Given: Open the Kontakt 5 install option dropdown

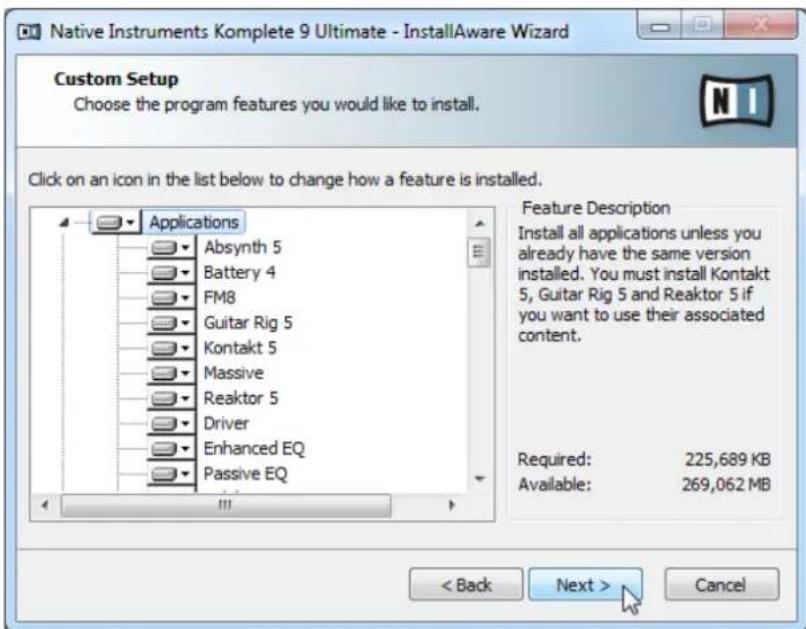Looking at the screenshot, I should (x=171, y=348).
